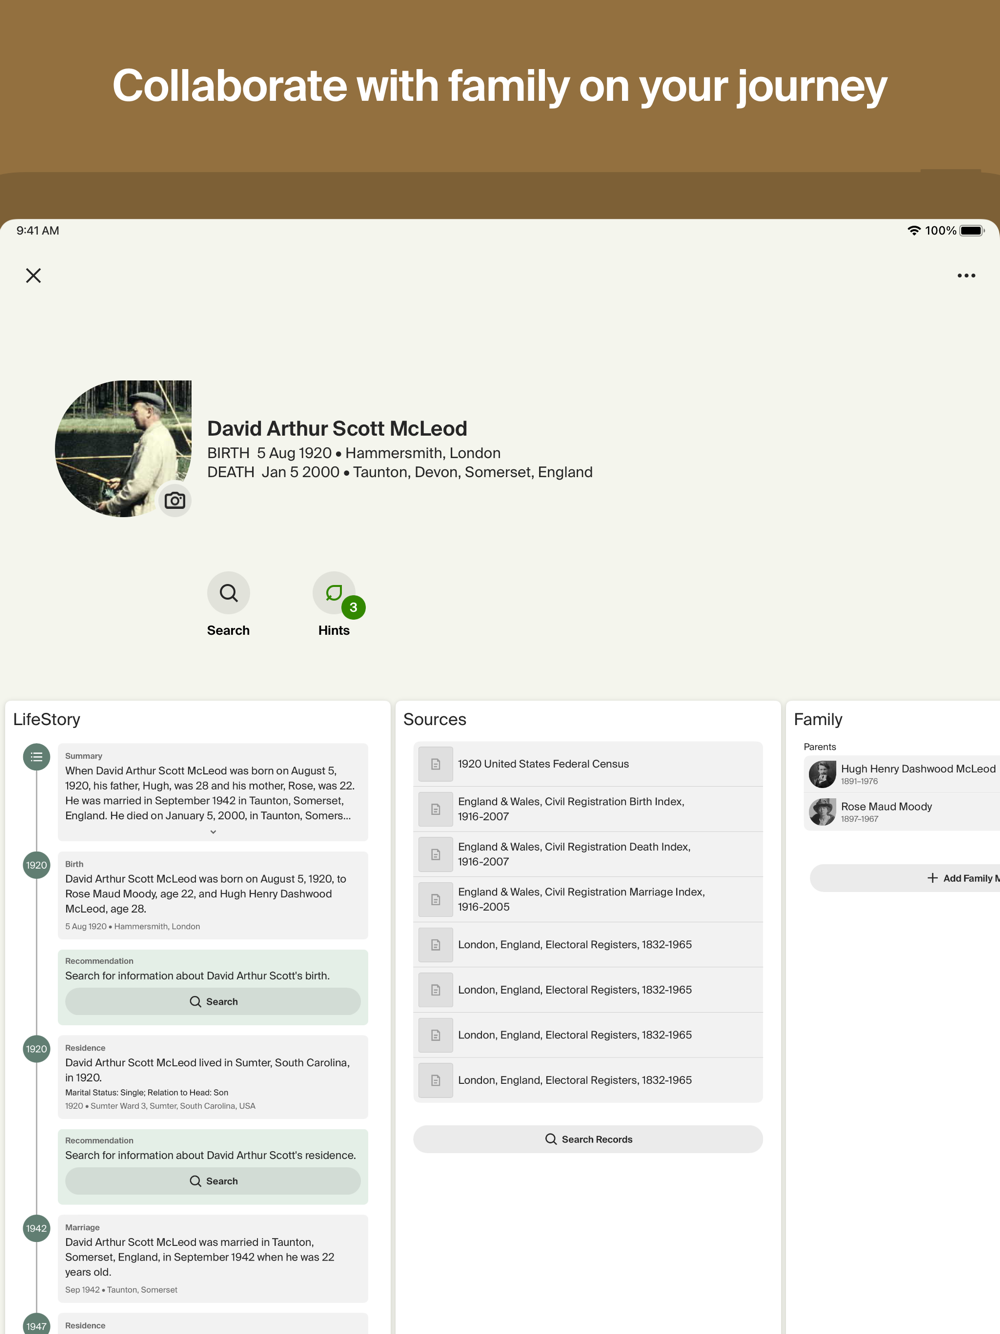Open the Birth event card
Image resolution: width=1000 pixels, height=1334 pixels.
point(213,895)
